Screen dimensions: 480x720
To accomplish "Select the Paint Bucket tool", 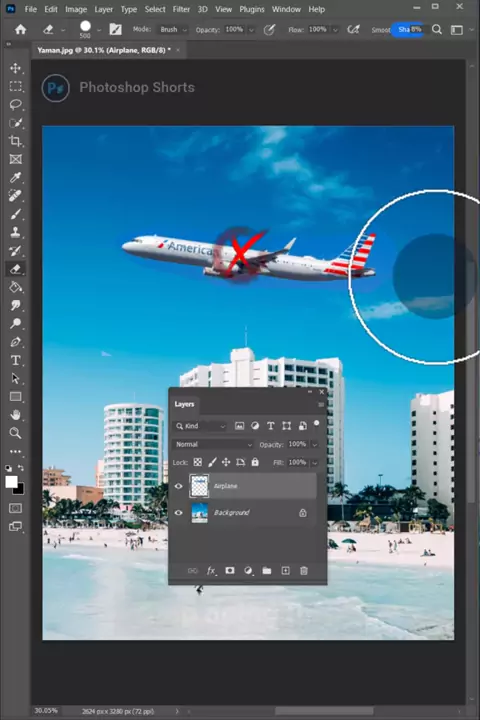I will pos(16,287).
